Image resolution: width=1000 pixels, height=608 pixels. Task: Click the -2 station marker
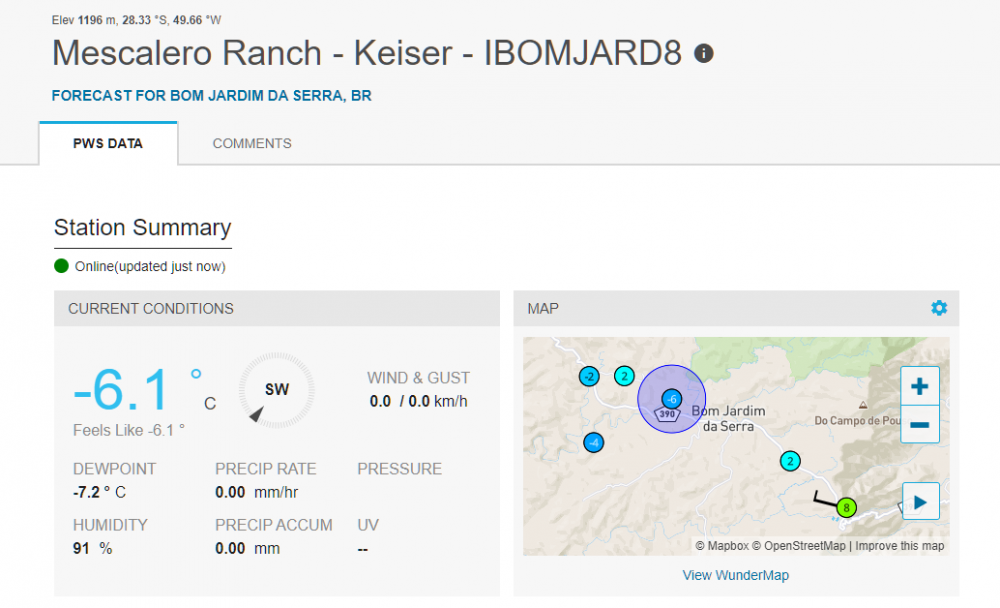(589, 376)
